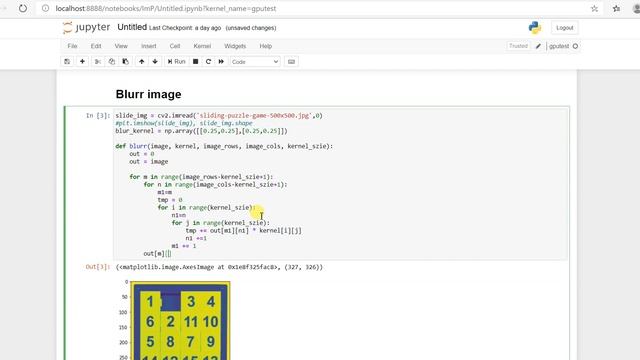
Task: Click the slide_img cv2.imread code line
Action: click(x=219, y=116)
